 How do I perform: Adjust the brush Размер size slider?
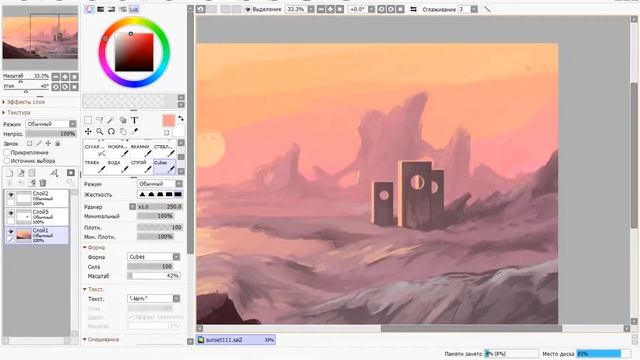(160, 207)
